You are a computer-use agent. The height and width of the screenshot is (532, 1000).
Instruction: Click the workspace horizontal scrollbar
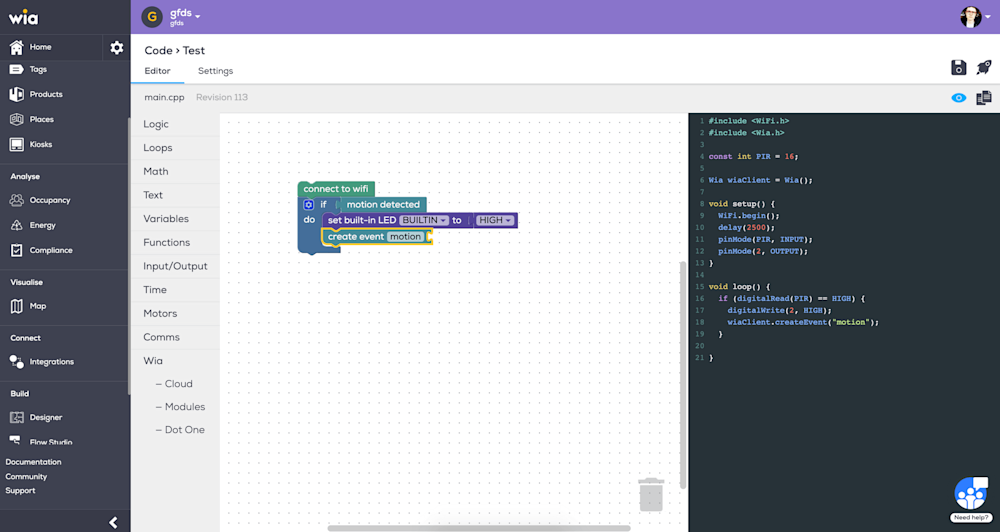(x=478, y=528)
